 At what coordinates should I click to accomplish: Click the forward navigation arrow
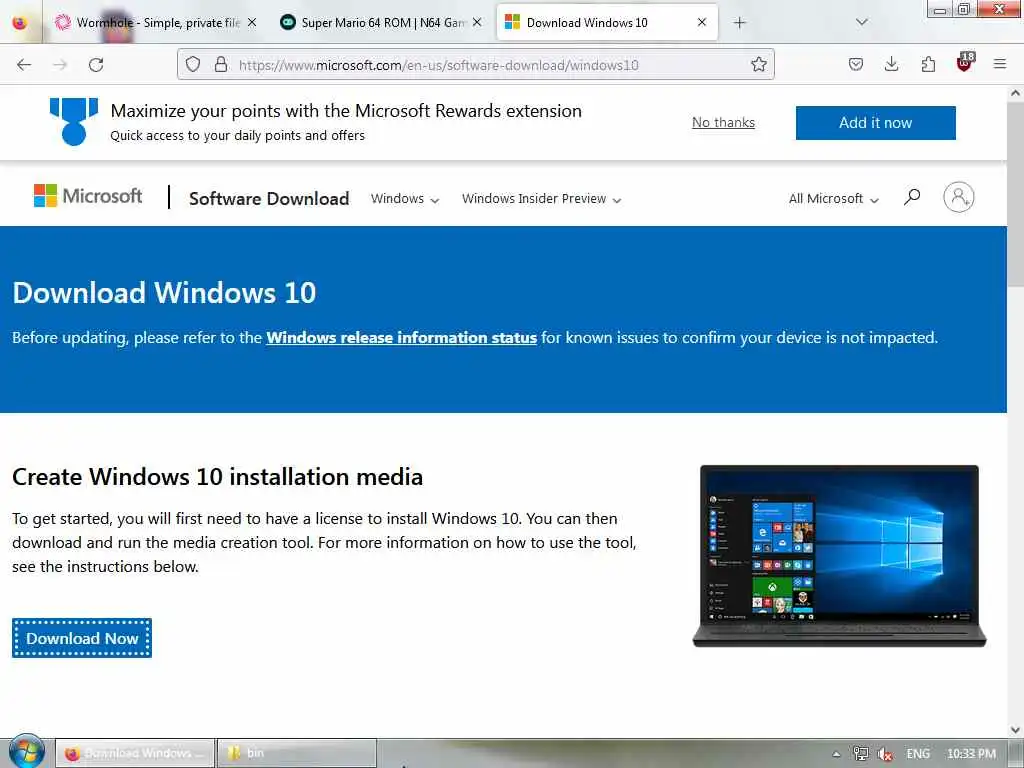tap(60, 65)
